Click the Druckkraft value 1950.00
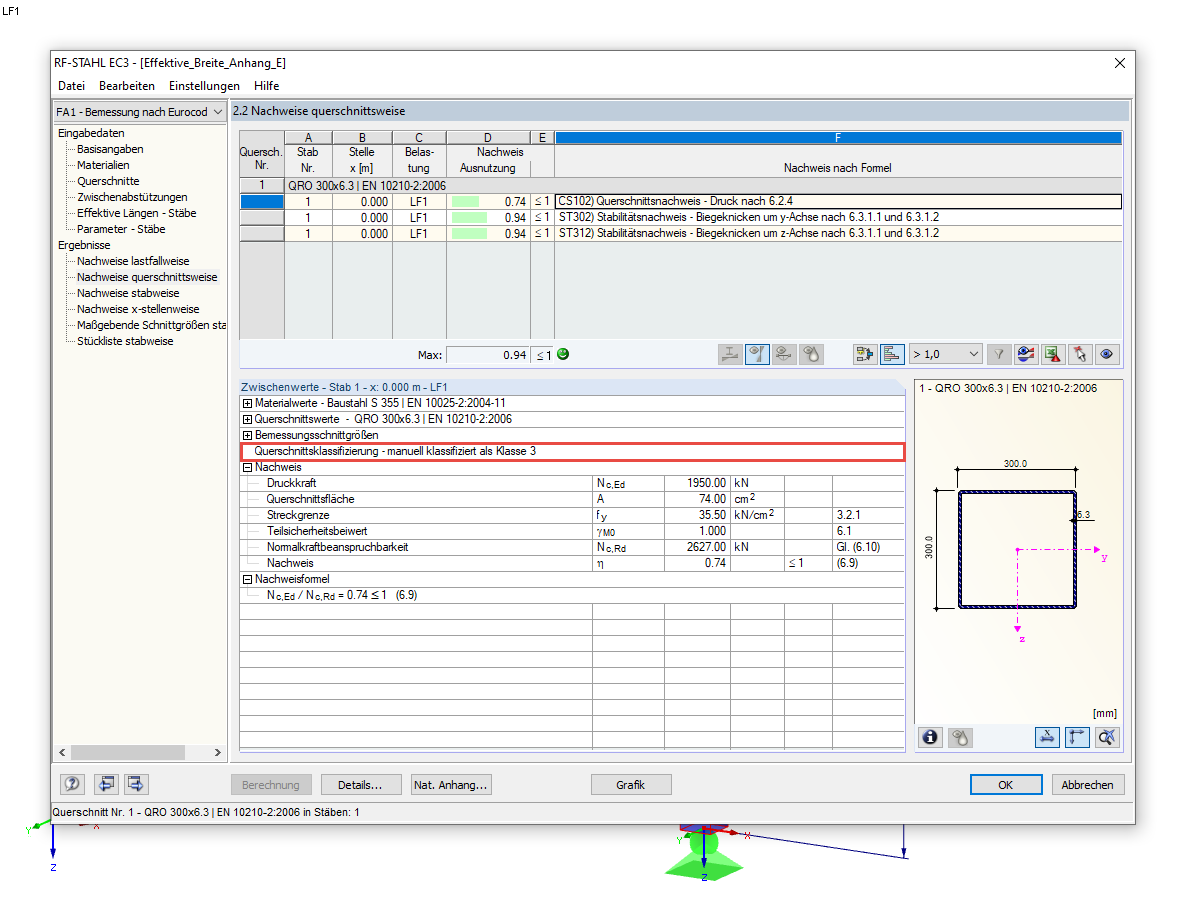The image size is (1200, 900). [x=697, y=483]
